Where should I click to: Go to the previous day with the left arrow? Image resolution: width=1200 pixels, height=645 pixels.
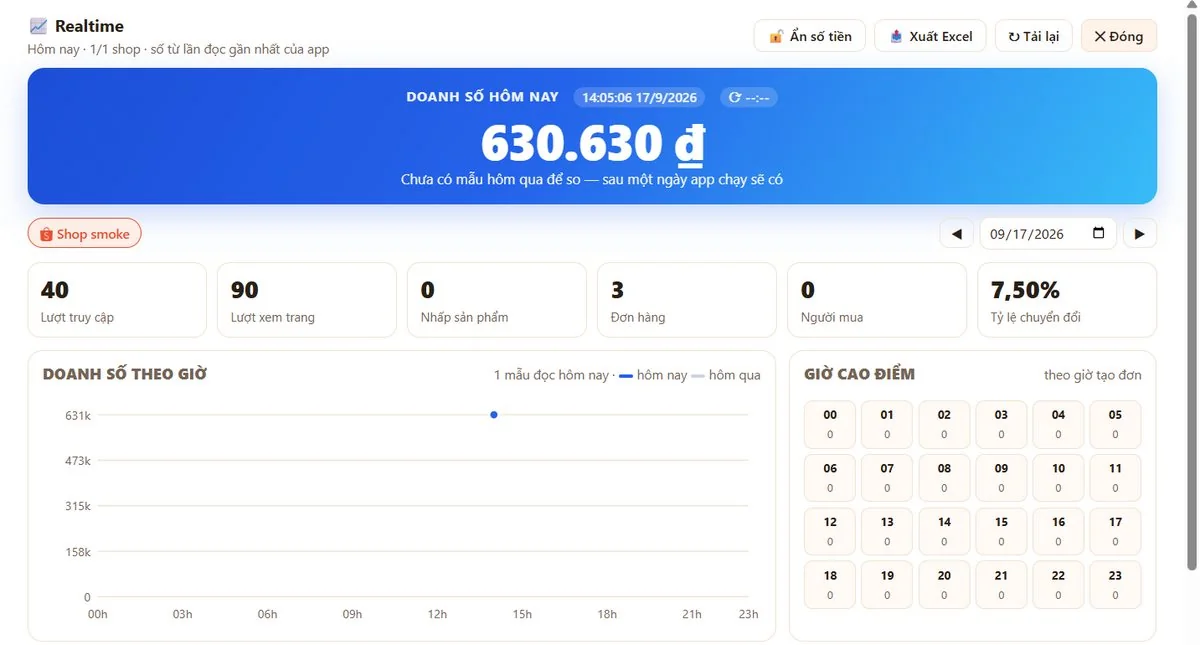956,234
